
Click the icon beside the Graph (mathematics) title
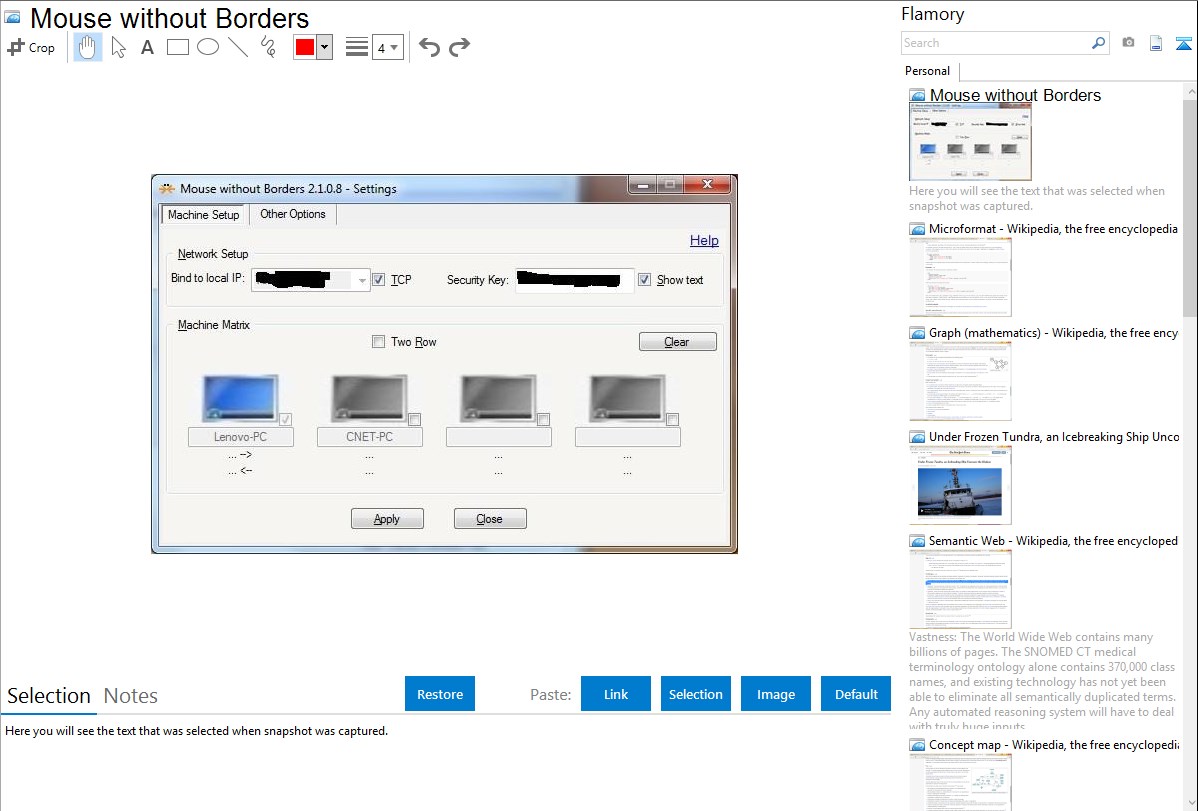pyautogui.click(x=917, y=333)
